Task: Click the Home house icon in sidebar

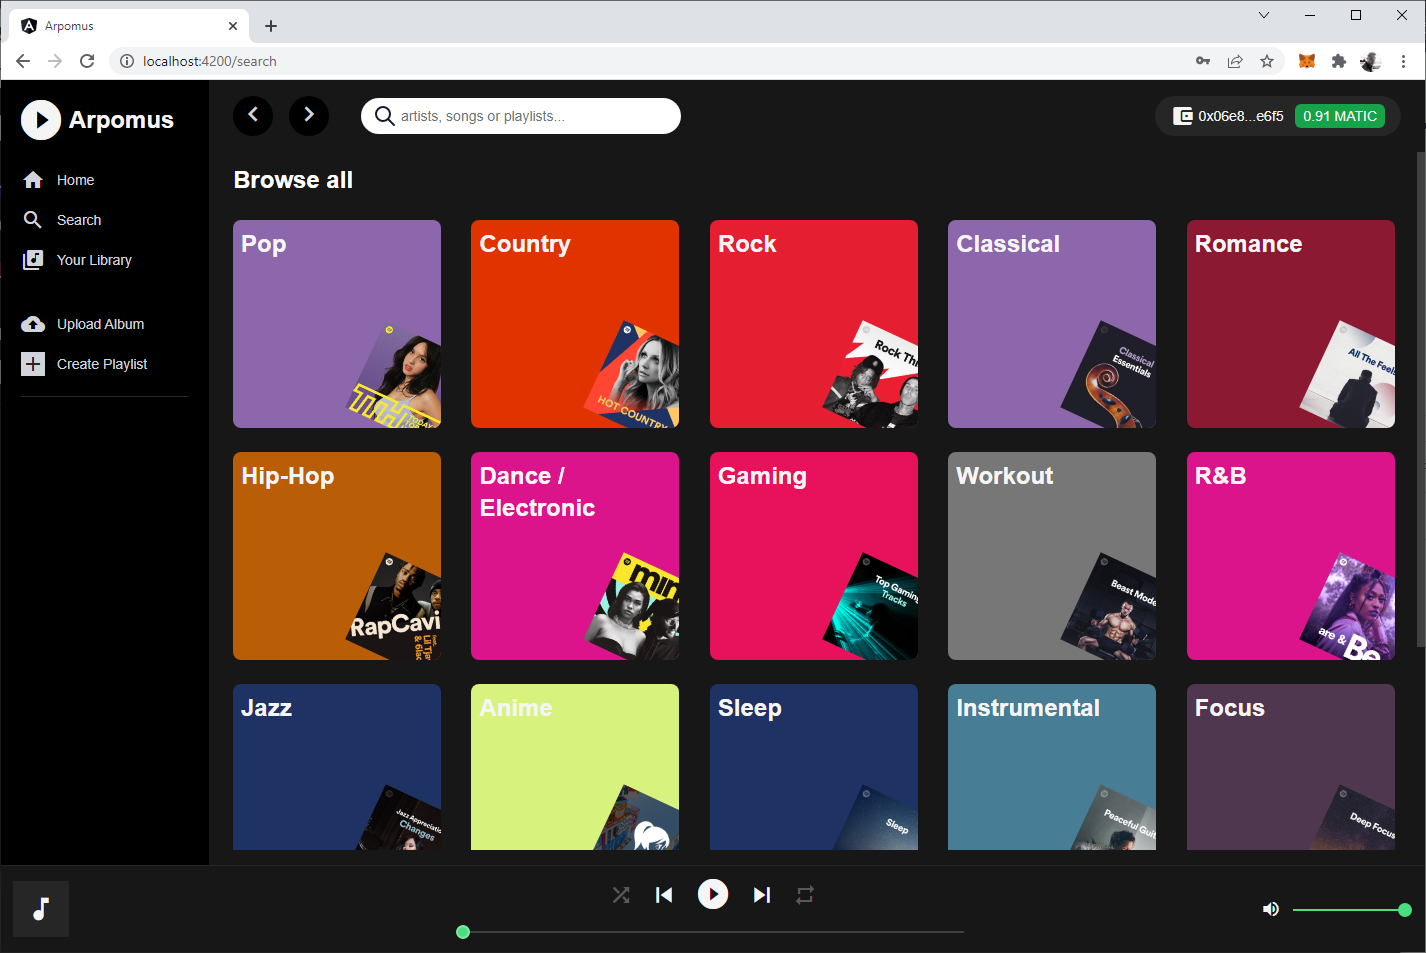Action: click(33, 180)
